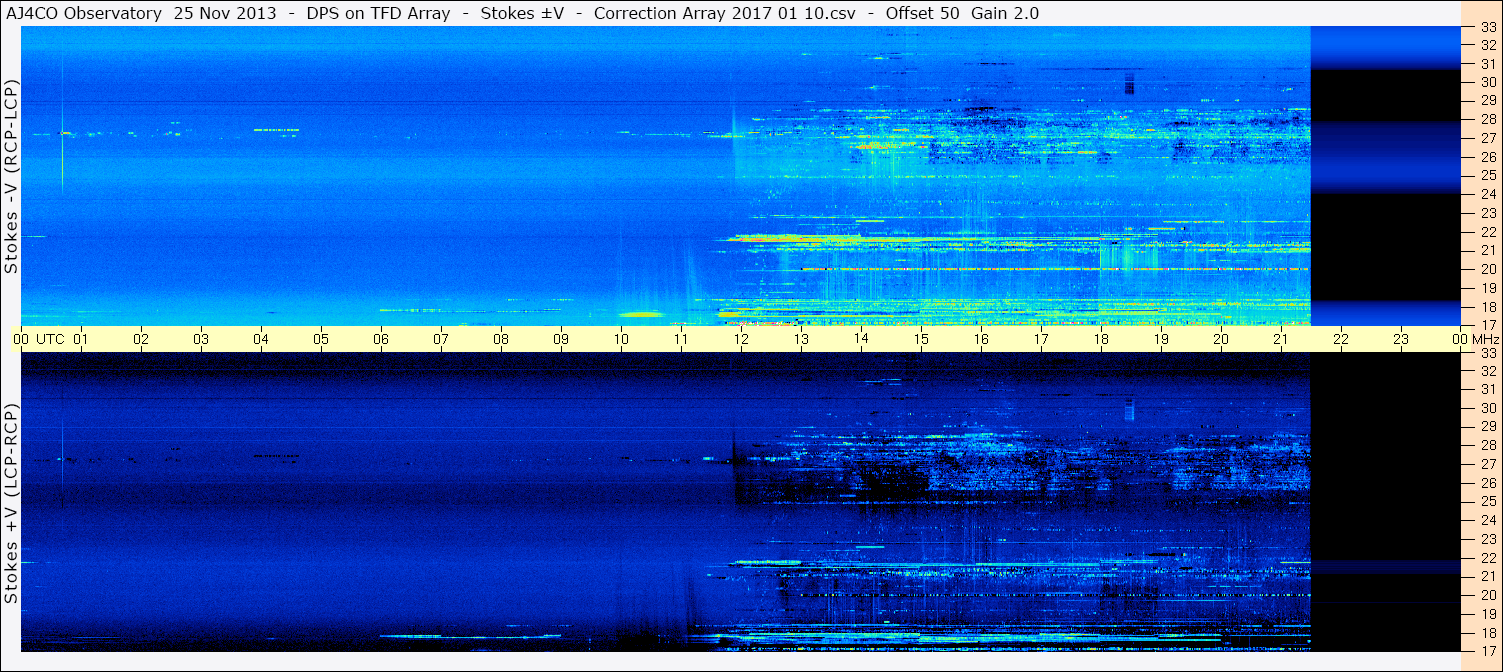Select the 17 hour tick on time axis

point(1041,339)
